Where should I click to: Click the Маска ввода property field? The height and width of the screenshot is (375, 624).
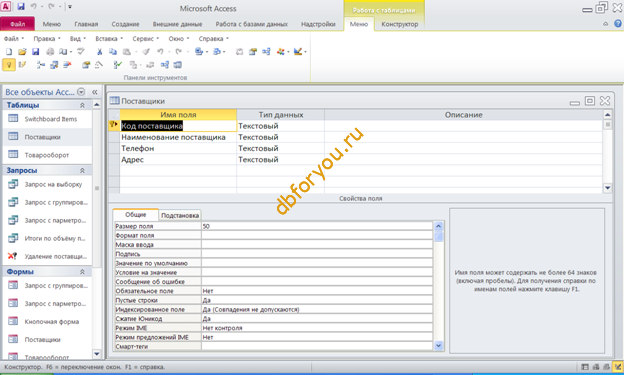317,244
